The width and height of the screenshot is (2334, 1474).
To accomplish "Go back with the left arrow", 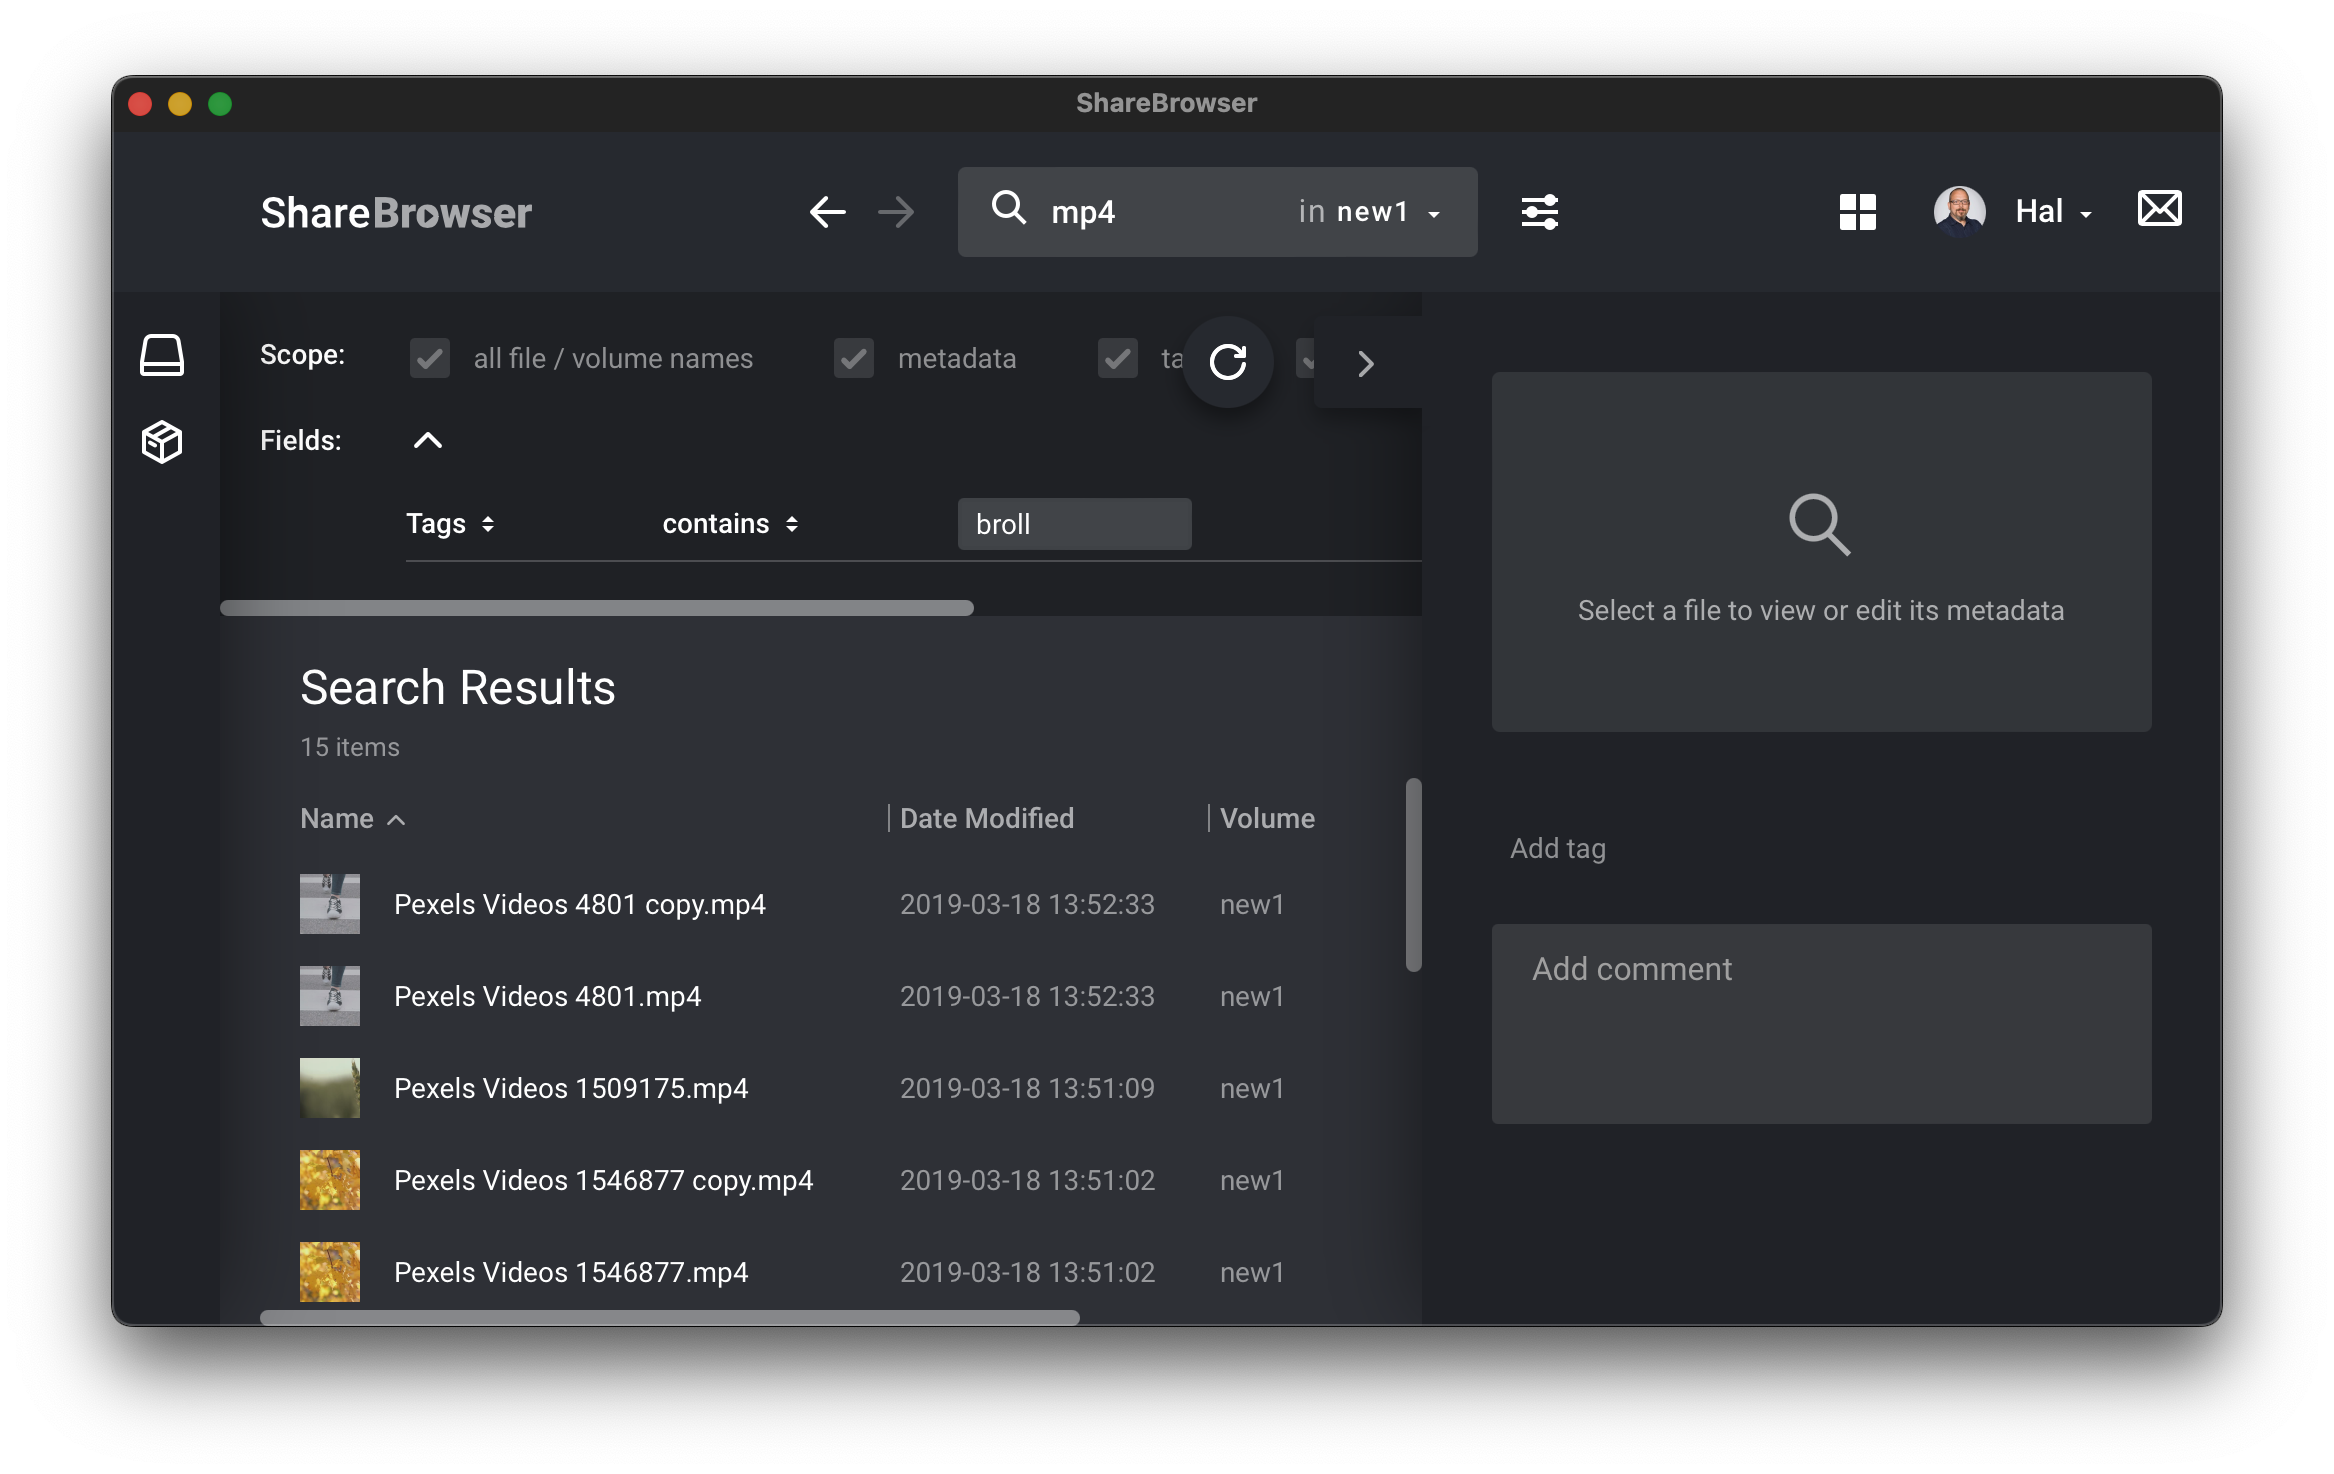I will pos(827,212).
